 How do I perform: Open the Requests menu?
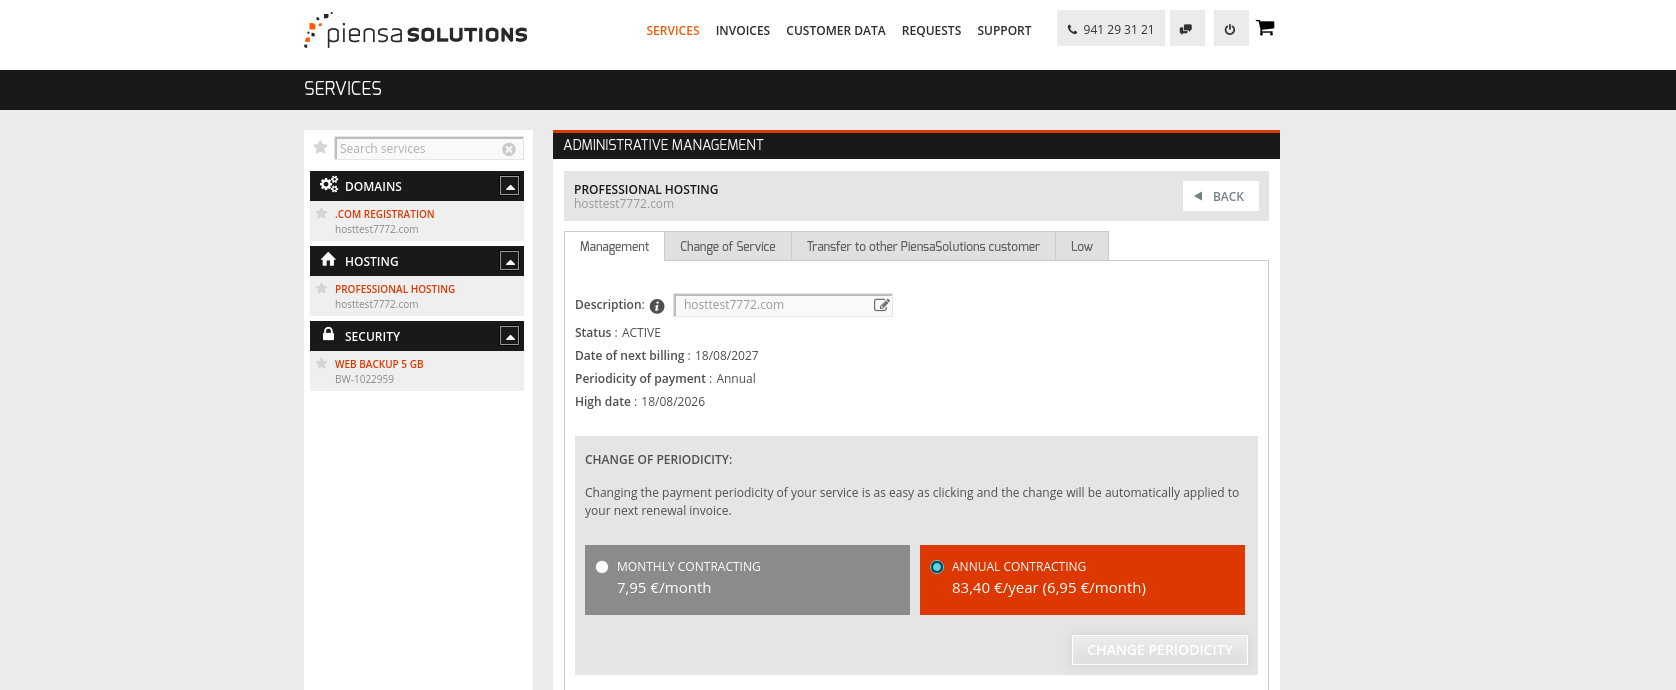931,31
